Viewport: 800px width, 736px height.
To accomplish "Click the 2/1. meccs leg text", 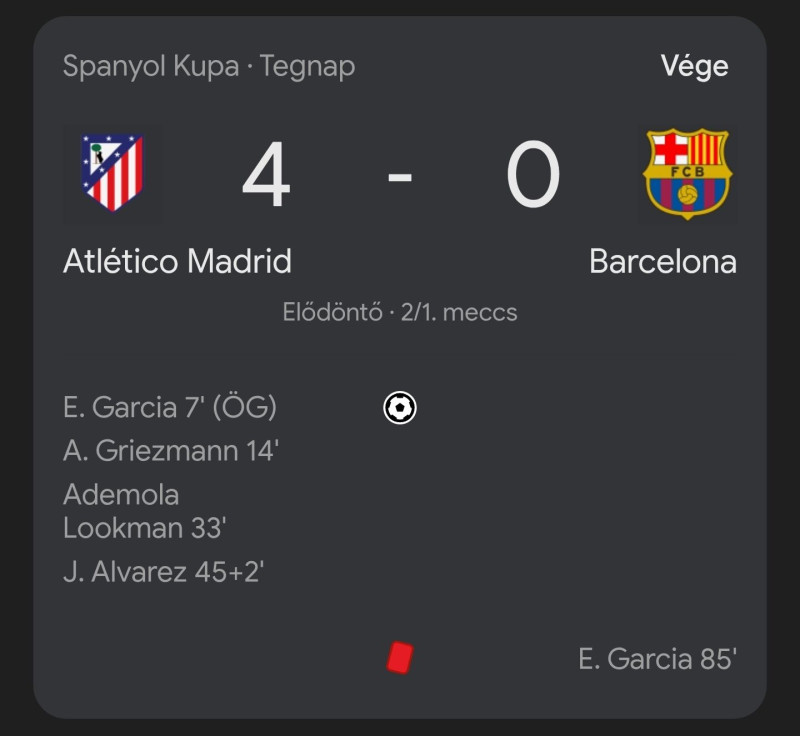I will [459, 312].
